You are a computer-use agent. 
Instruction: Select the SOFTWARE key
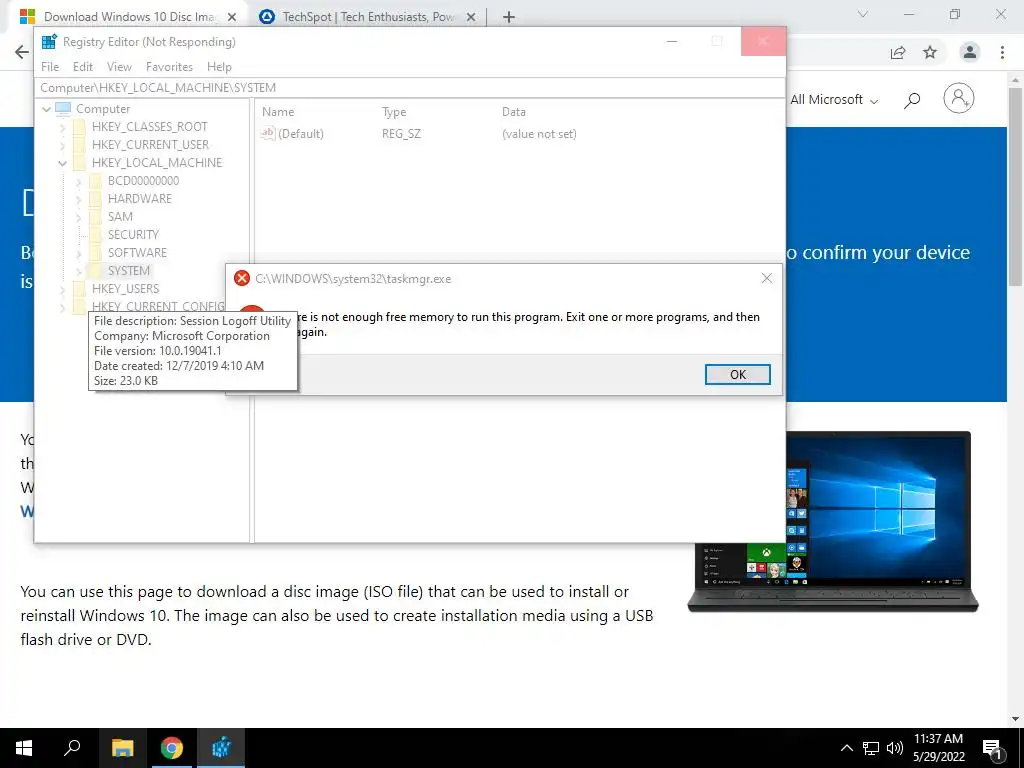coord(137,253)
